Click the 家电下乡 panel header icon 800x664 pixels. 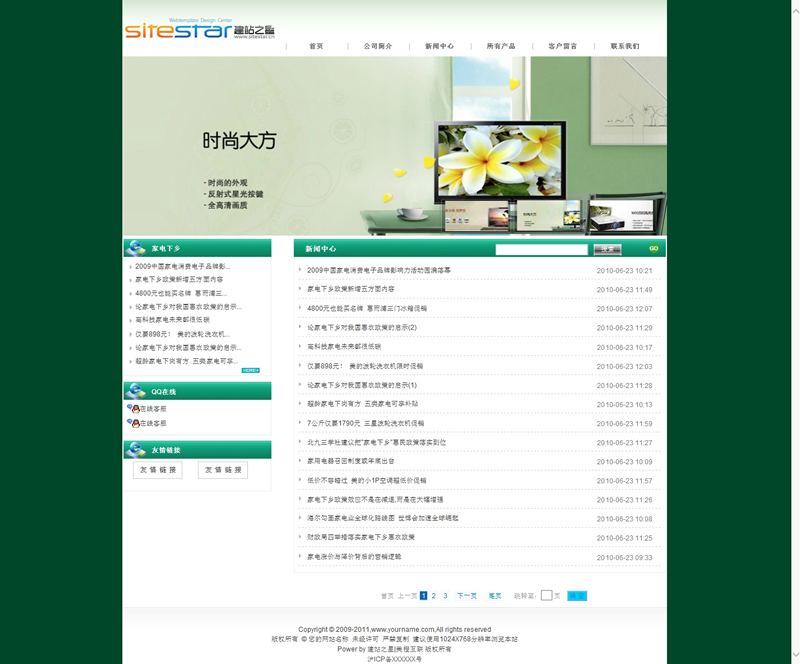137,248
